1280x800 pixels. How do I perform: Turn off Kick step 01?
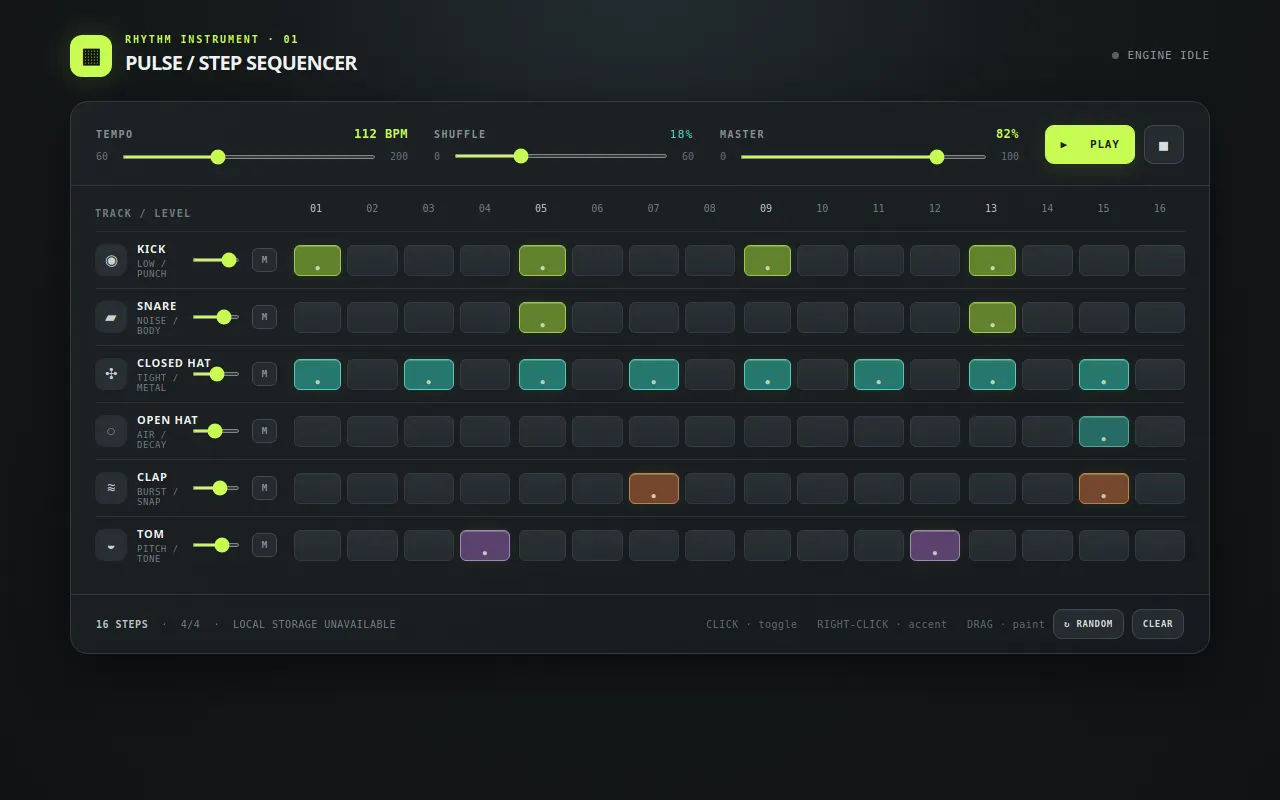click(x=317, y=260)
